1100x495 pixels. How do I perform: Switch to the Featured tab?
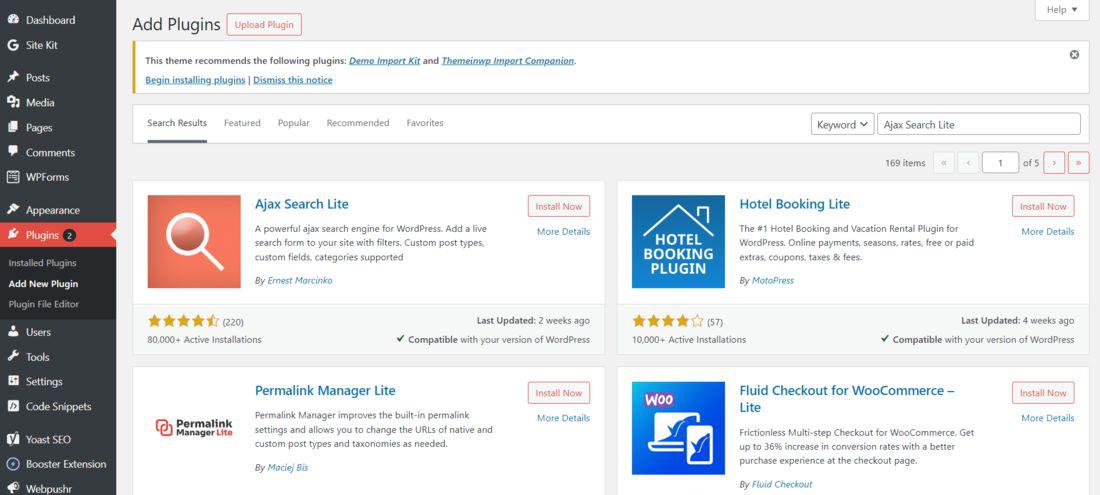coord(242,123)
